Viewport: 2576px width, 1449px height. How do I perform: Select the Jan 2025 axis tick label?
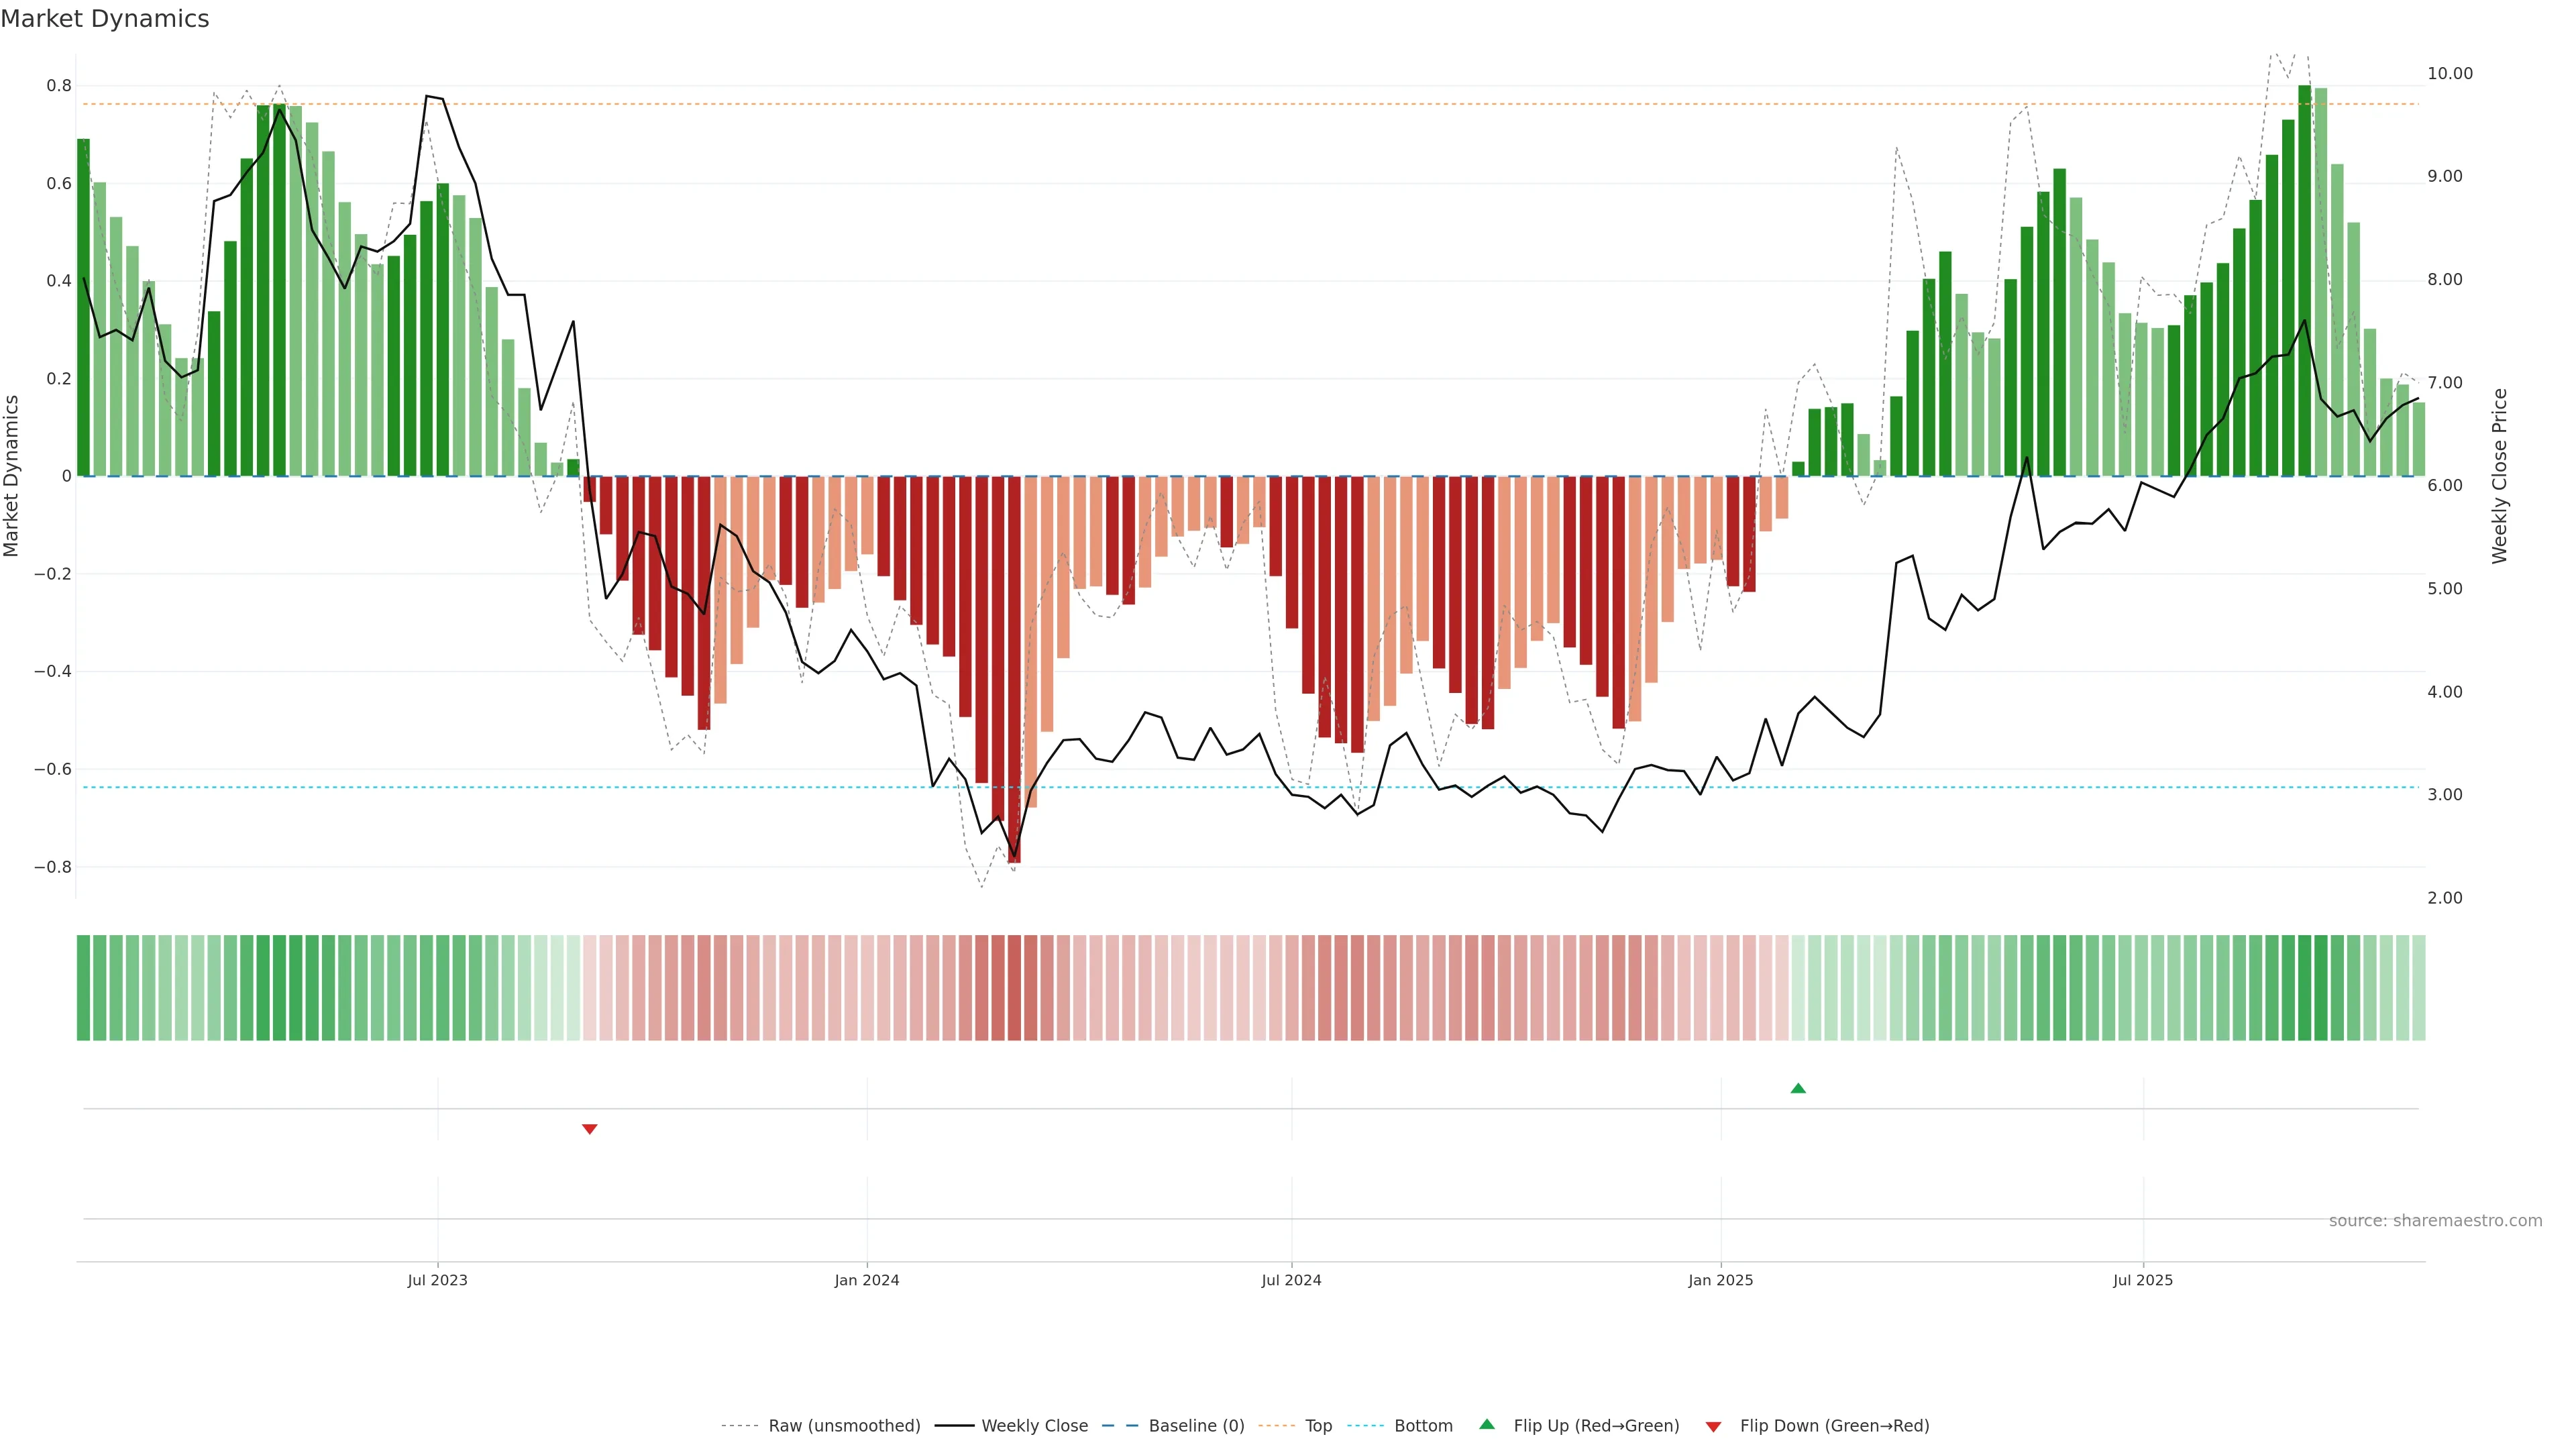click(x=1720, y=1280)
